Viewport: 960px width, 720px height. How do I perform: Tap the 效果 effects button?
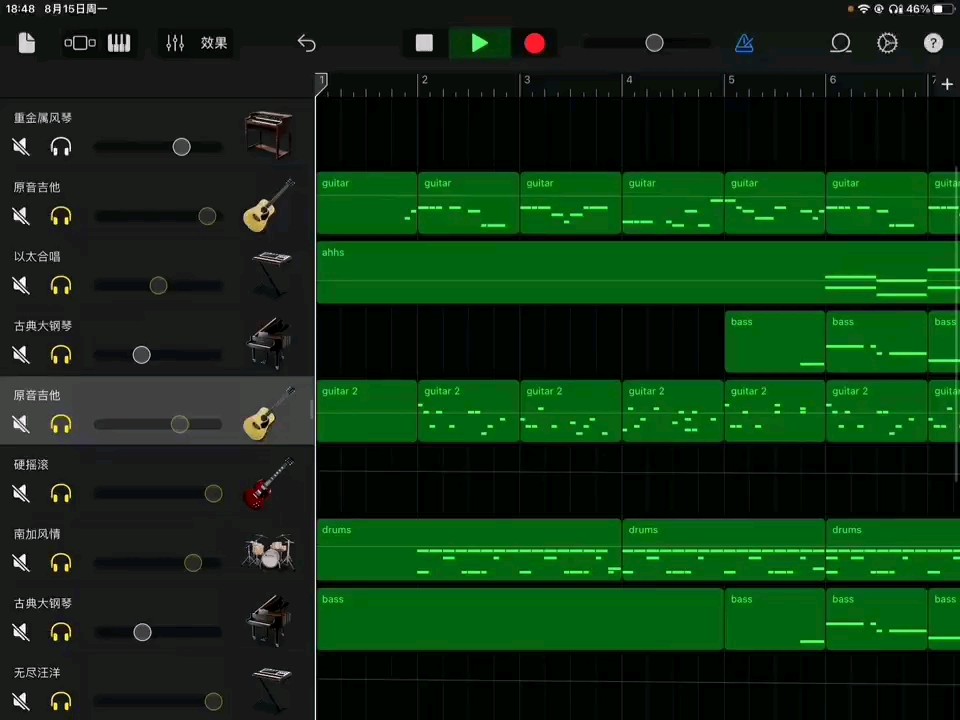(x=214, y=43)
